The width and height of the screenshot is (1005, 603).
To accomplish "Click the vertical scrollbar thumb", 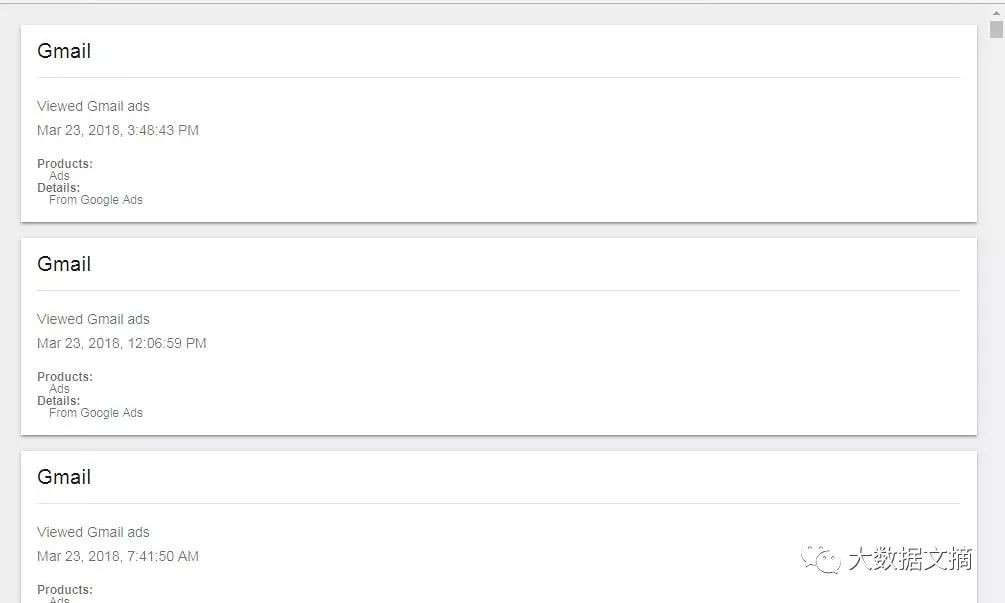I will pyautogui.click(x=996, y=29).
